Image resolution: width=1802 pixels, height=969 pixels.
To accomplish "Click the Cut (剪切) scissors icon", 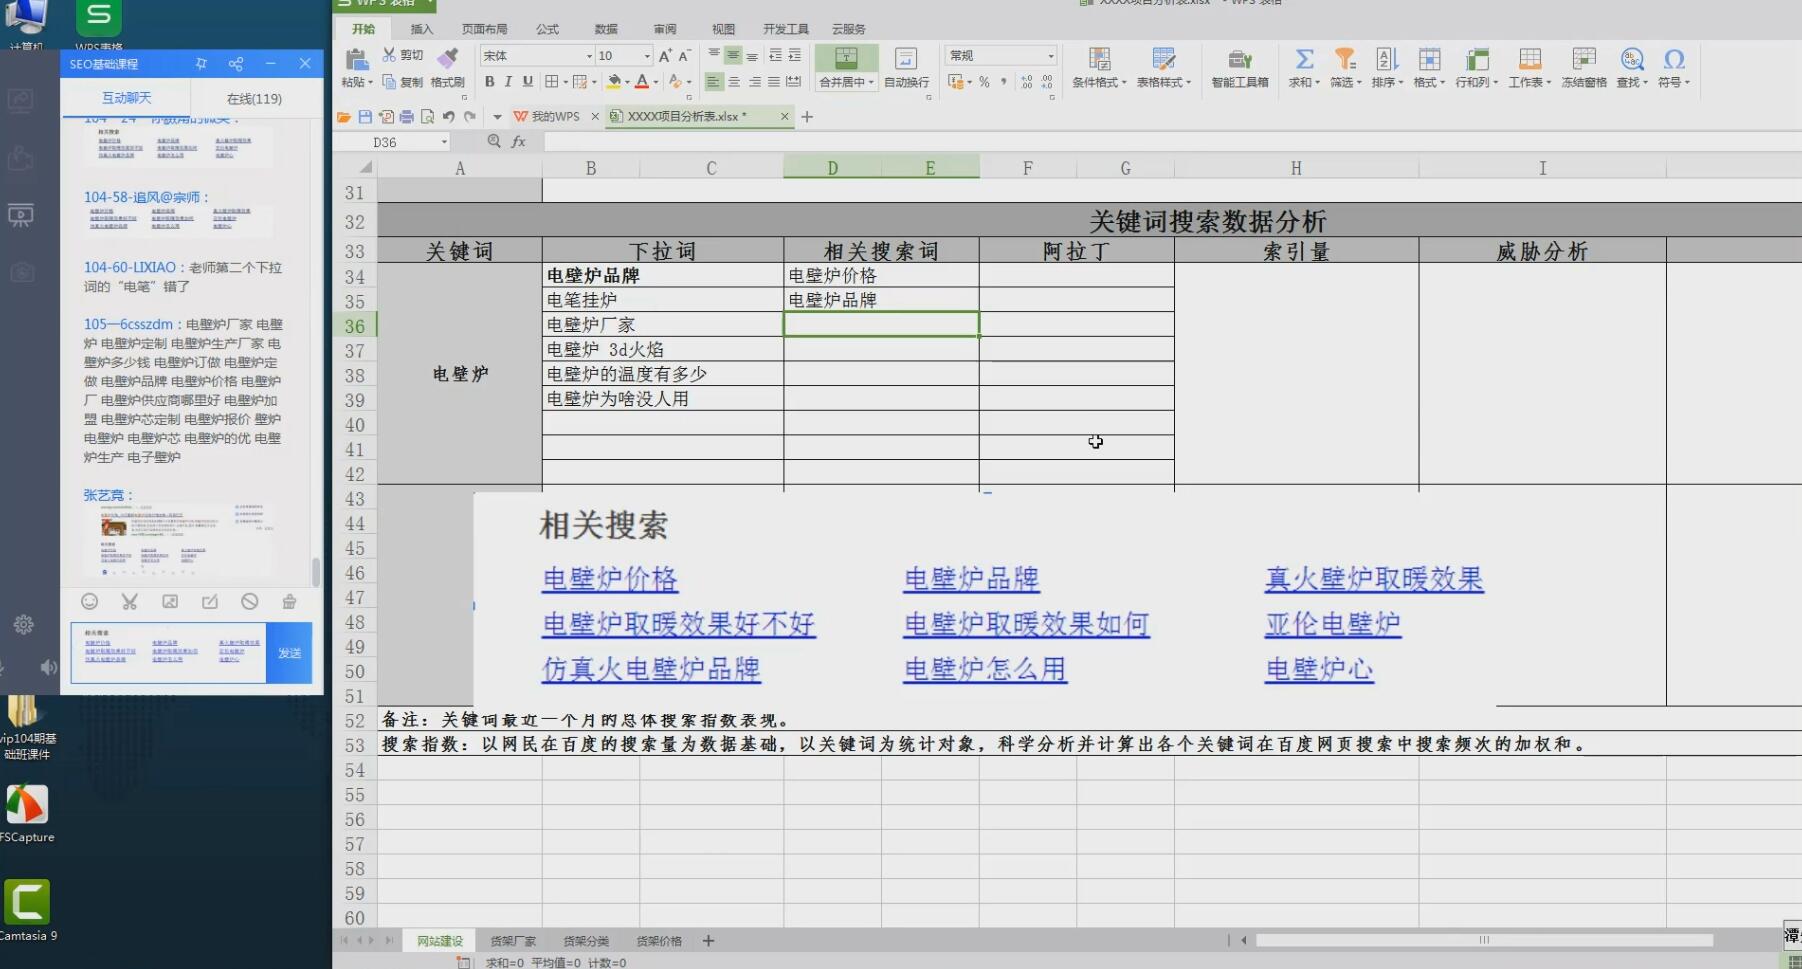I will click(389, 55).
